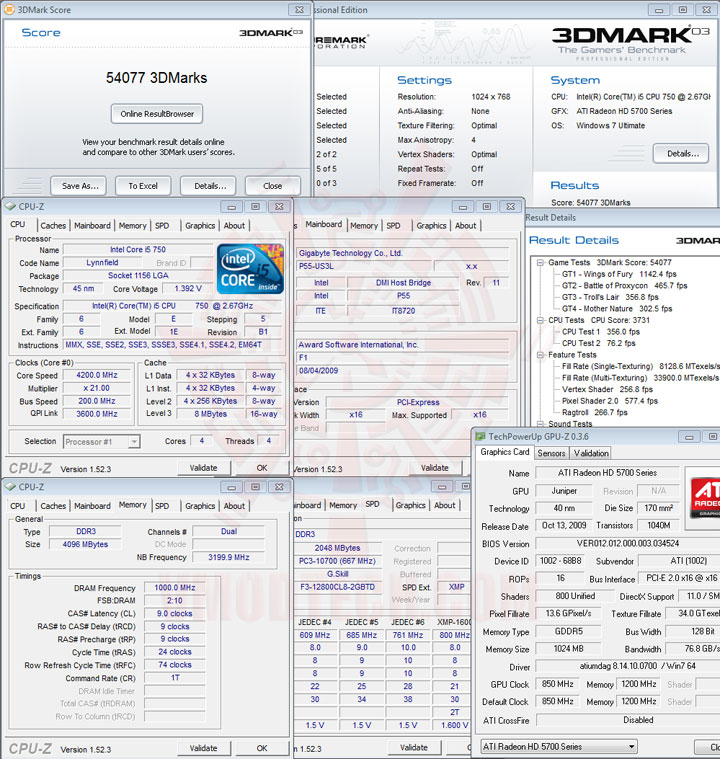720x759 pixels.
Task: Click Validate in the CPU-Z CPU window
Action: [203, 468]
